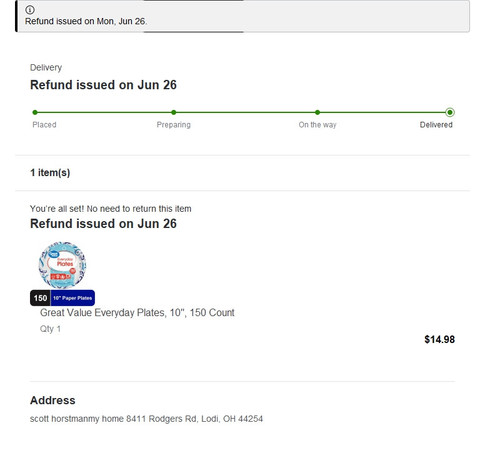Click the 150 count badge under product
The width and height of the screenshot is (500, 466).
pos(40,298)
